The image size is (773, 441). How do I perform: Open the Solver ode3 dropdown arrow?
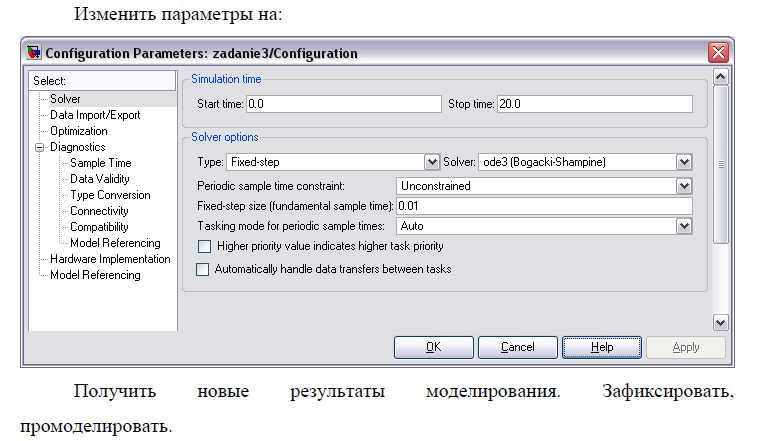[684, 162]
